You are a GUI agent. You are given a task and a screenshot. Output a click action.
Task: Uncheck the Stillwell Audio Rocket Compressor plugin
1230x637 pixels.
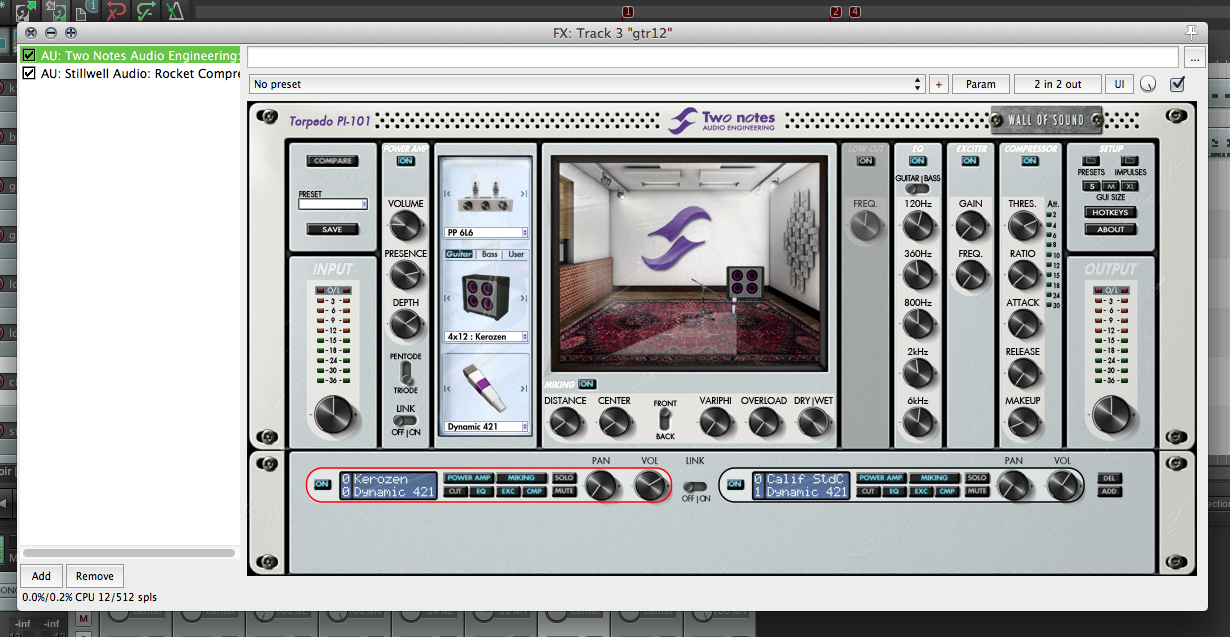point(29,73)
